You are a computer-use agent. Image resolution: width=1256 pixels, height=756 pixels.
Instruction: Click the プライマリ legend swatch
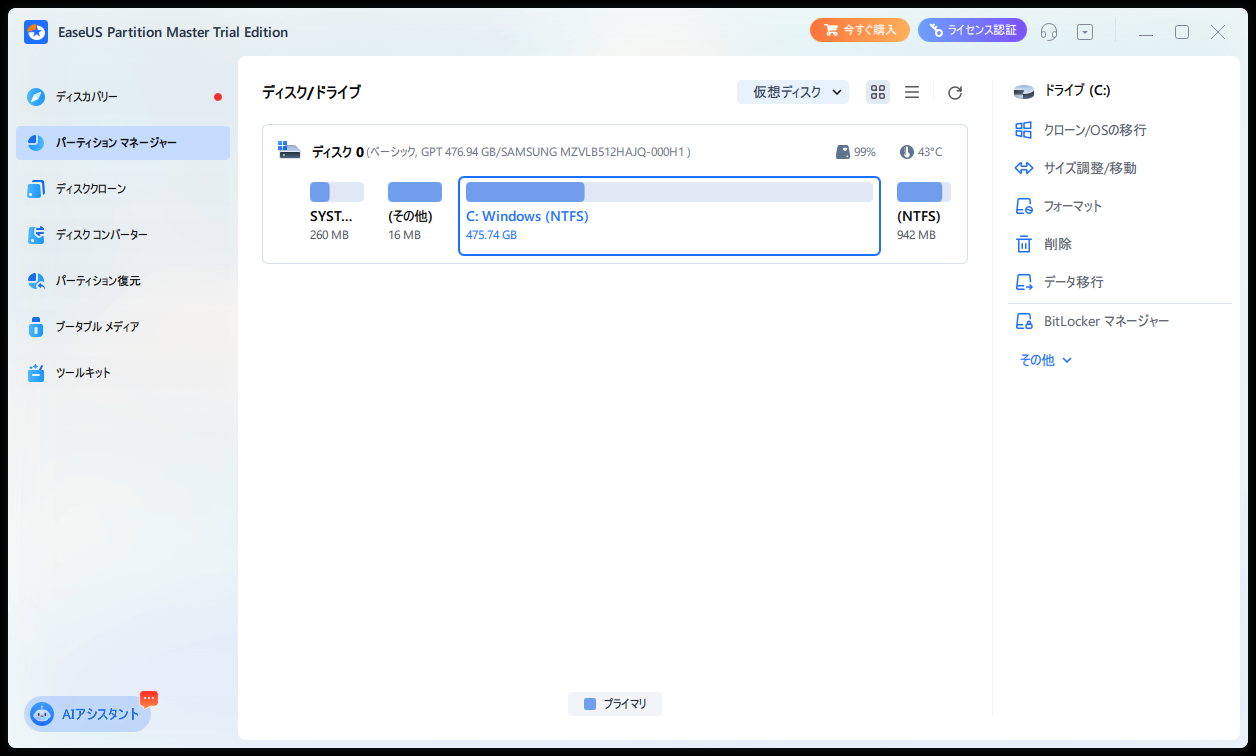pos(590,704)
